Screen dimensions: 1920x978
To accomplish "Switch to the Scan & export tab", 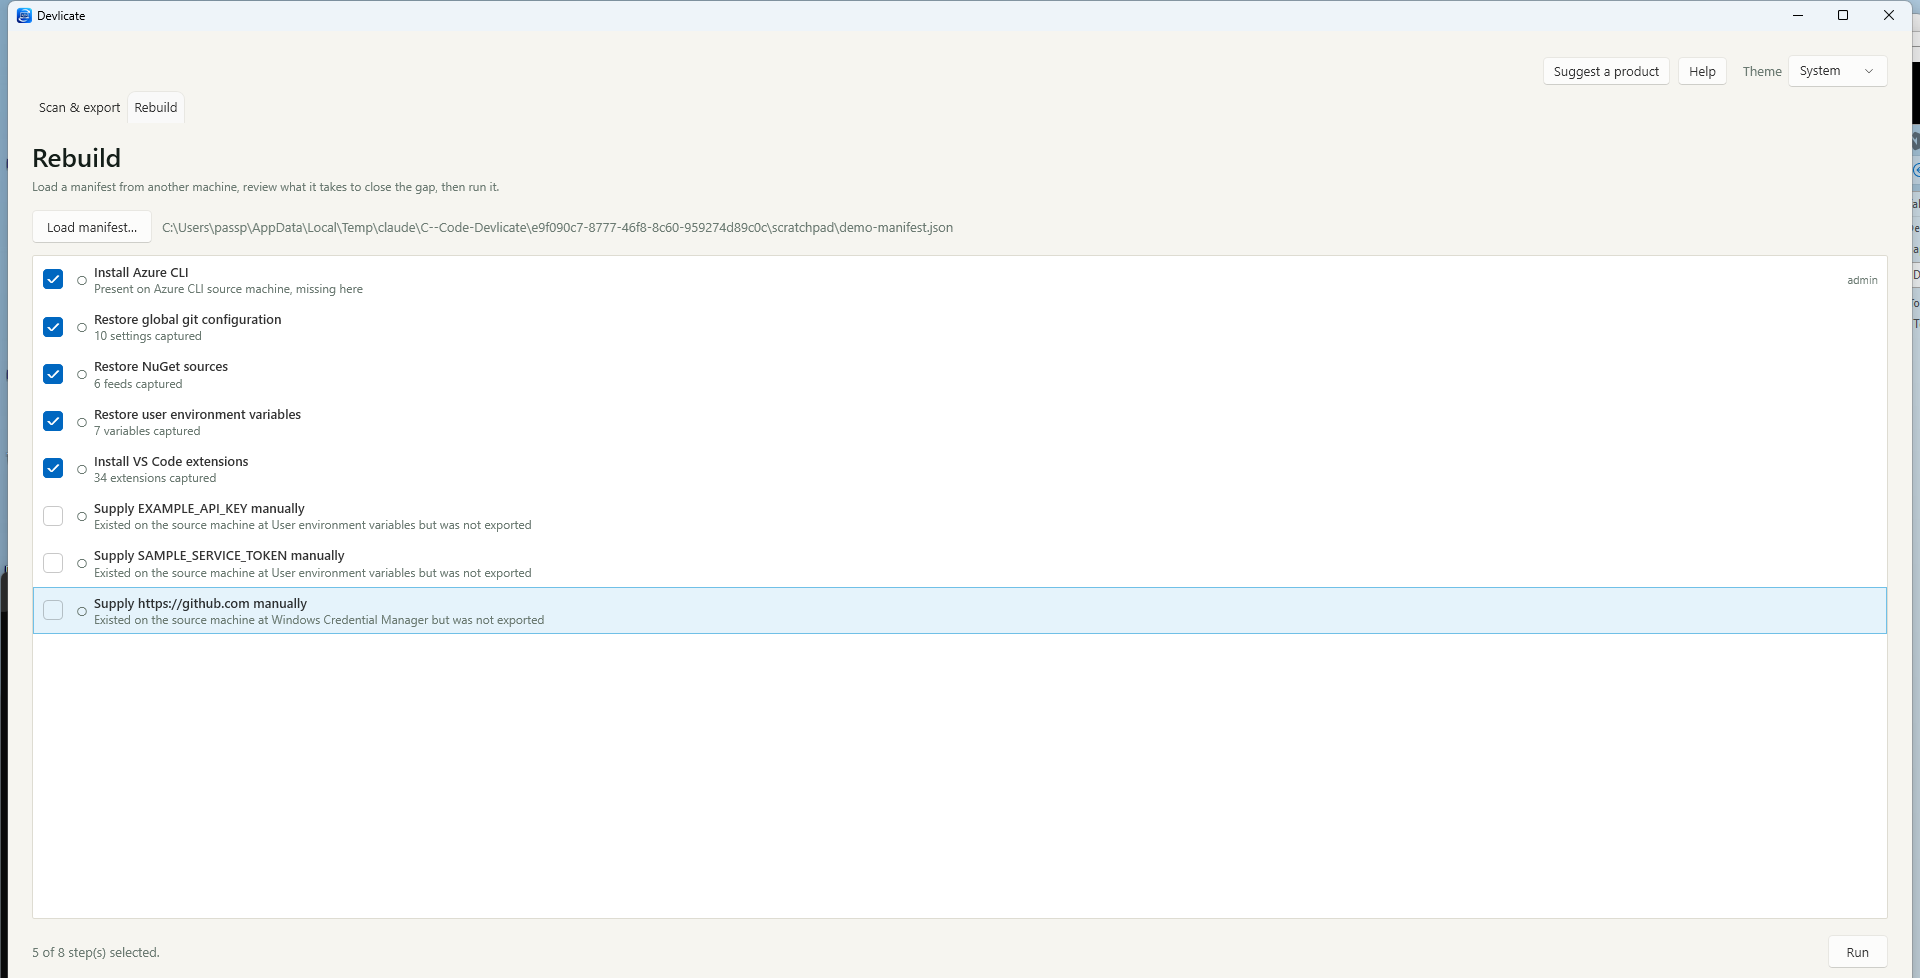I will pos(79,108).
